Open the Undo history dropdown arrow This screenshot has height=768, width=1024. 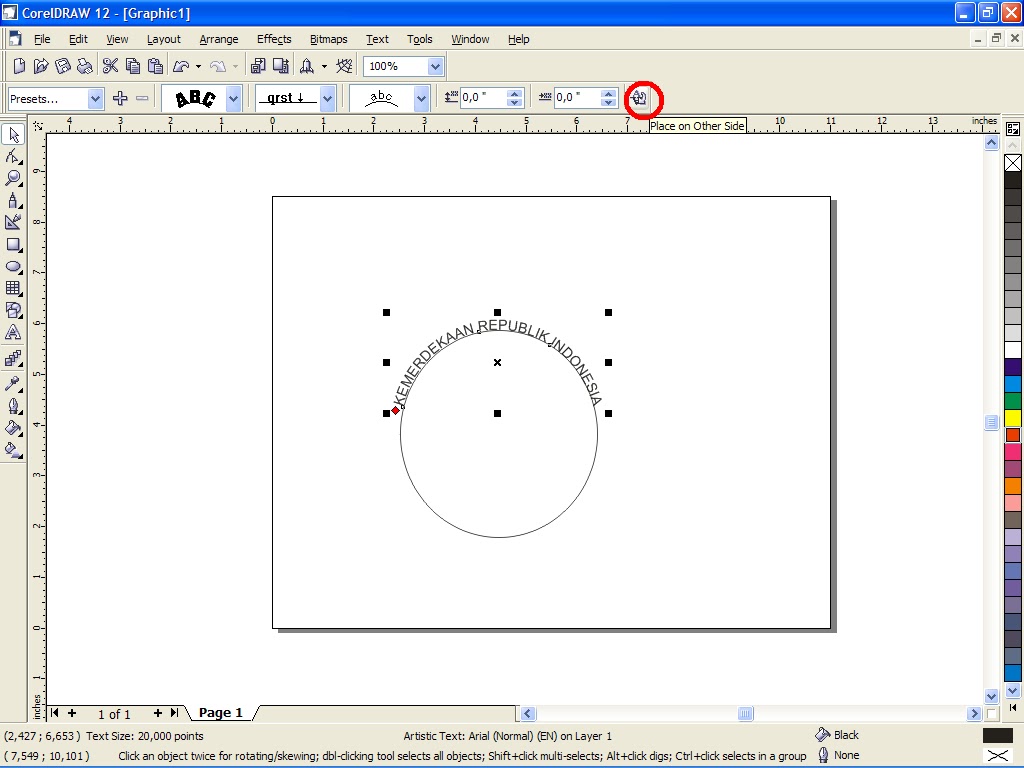click(x=198, y=67)
